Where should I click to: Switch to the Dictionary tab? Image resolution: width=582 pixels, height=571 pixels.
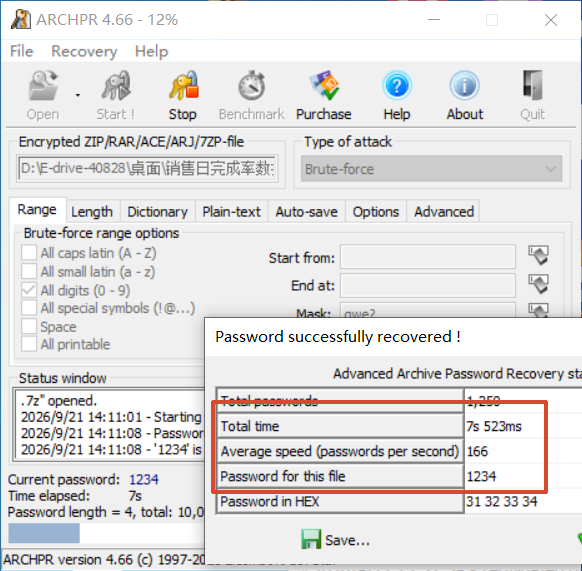(157, 212)
